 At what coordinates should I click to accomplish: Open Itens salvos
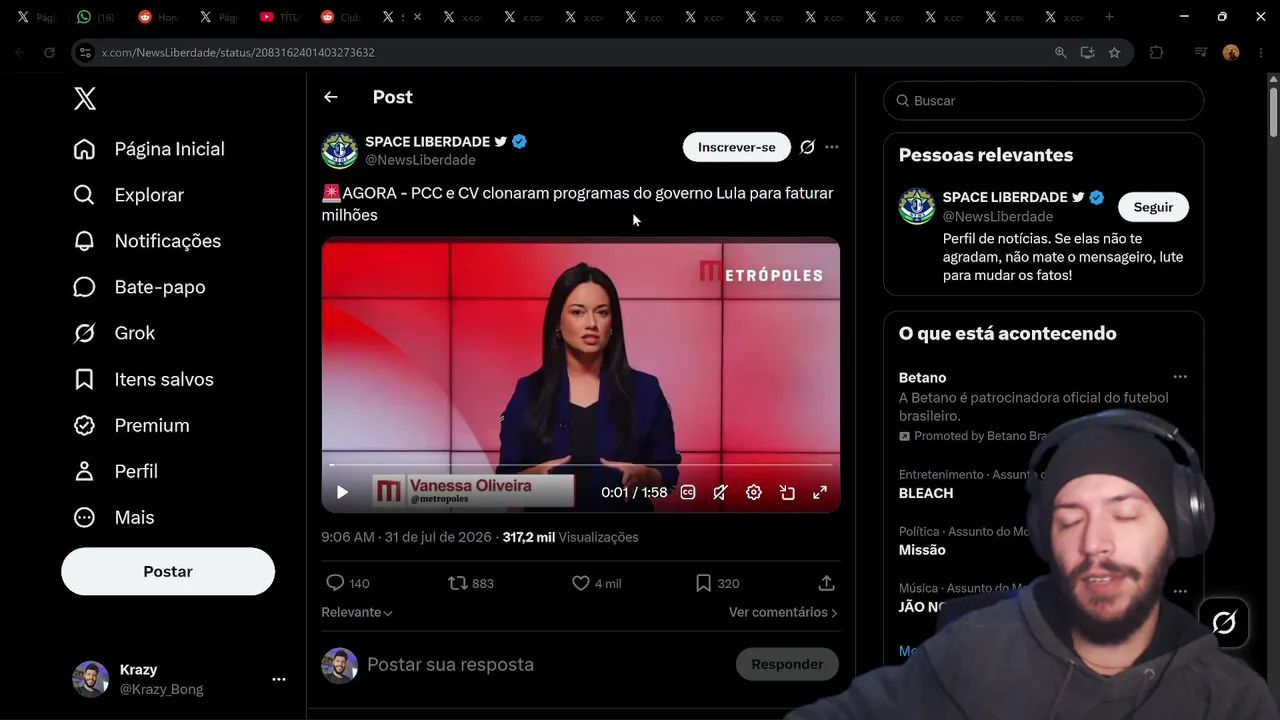(143, 379)
